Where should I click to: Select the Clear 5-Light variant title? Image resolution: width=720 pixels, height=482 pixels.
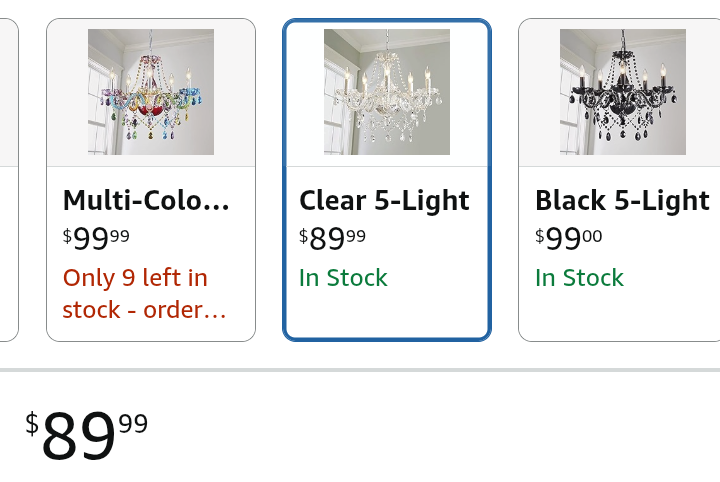(x=384, y=200)
